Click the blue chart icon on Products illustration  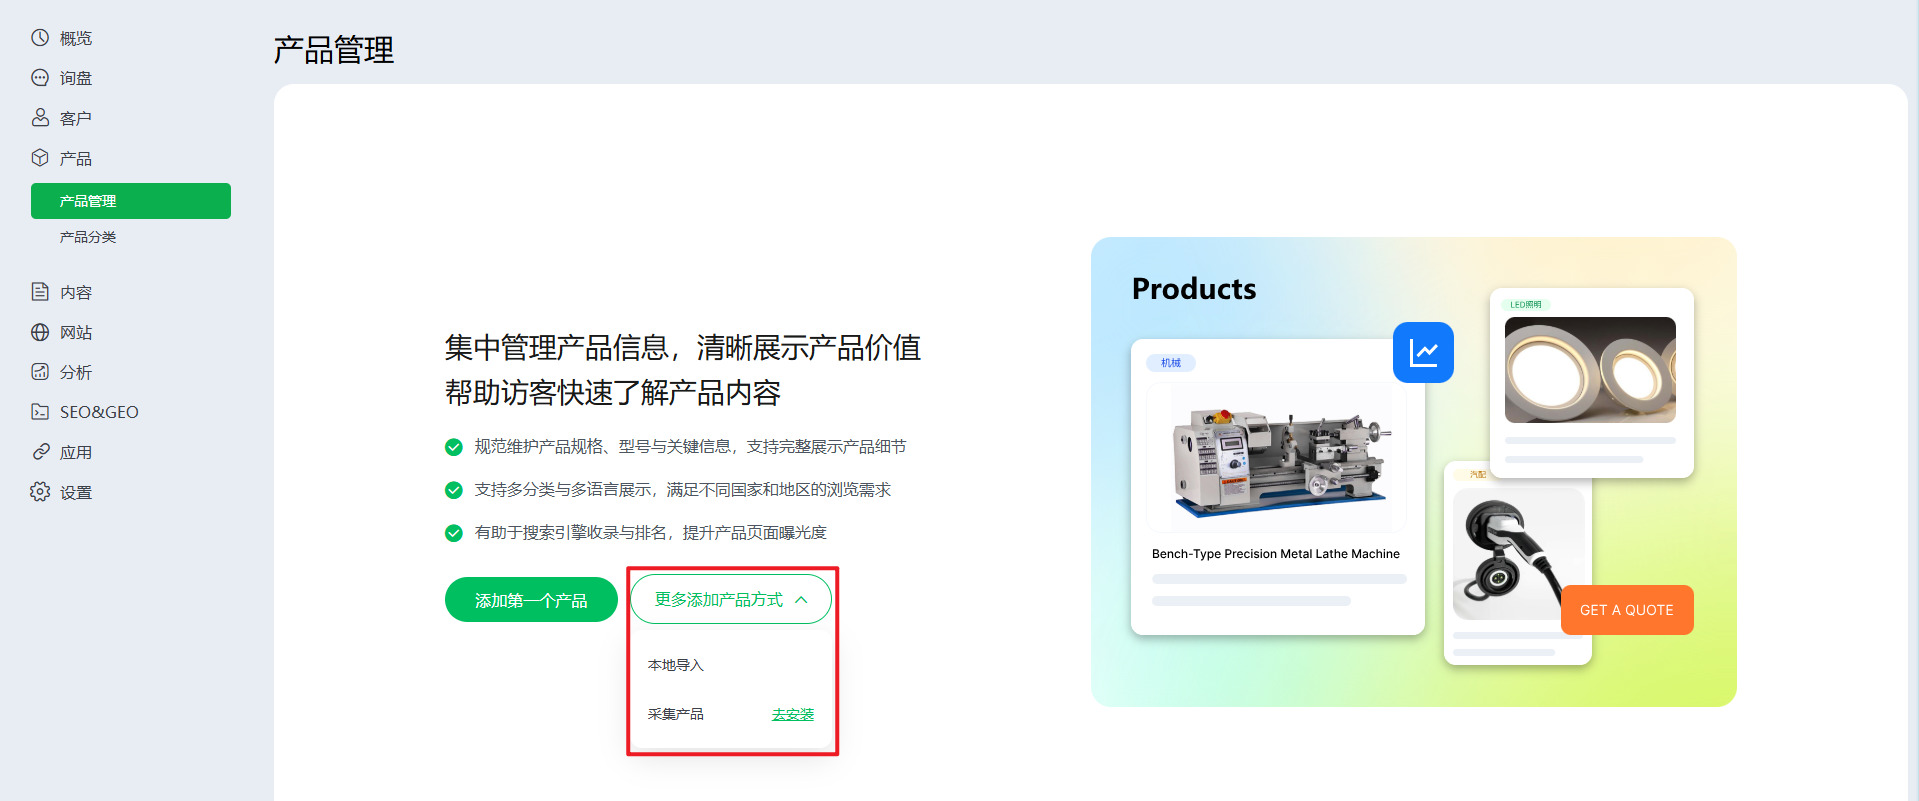click(x=1423, y=352)
